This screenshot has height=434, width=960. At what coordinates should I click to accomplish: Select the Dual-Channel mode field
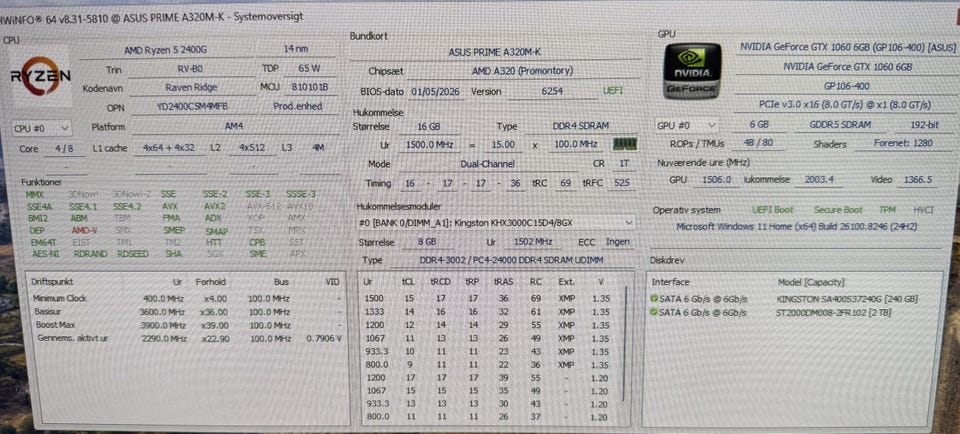click(487, 164)
